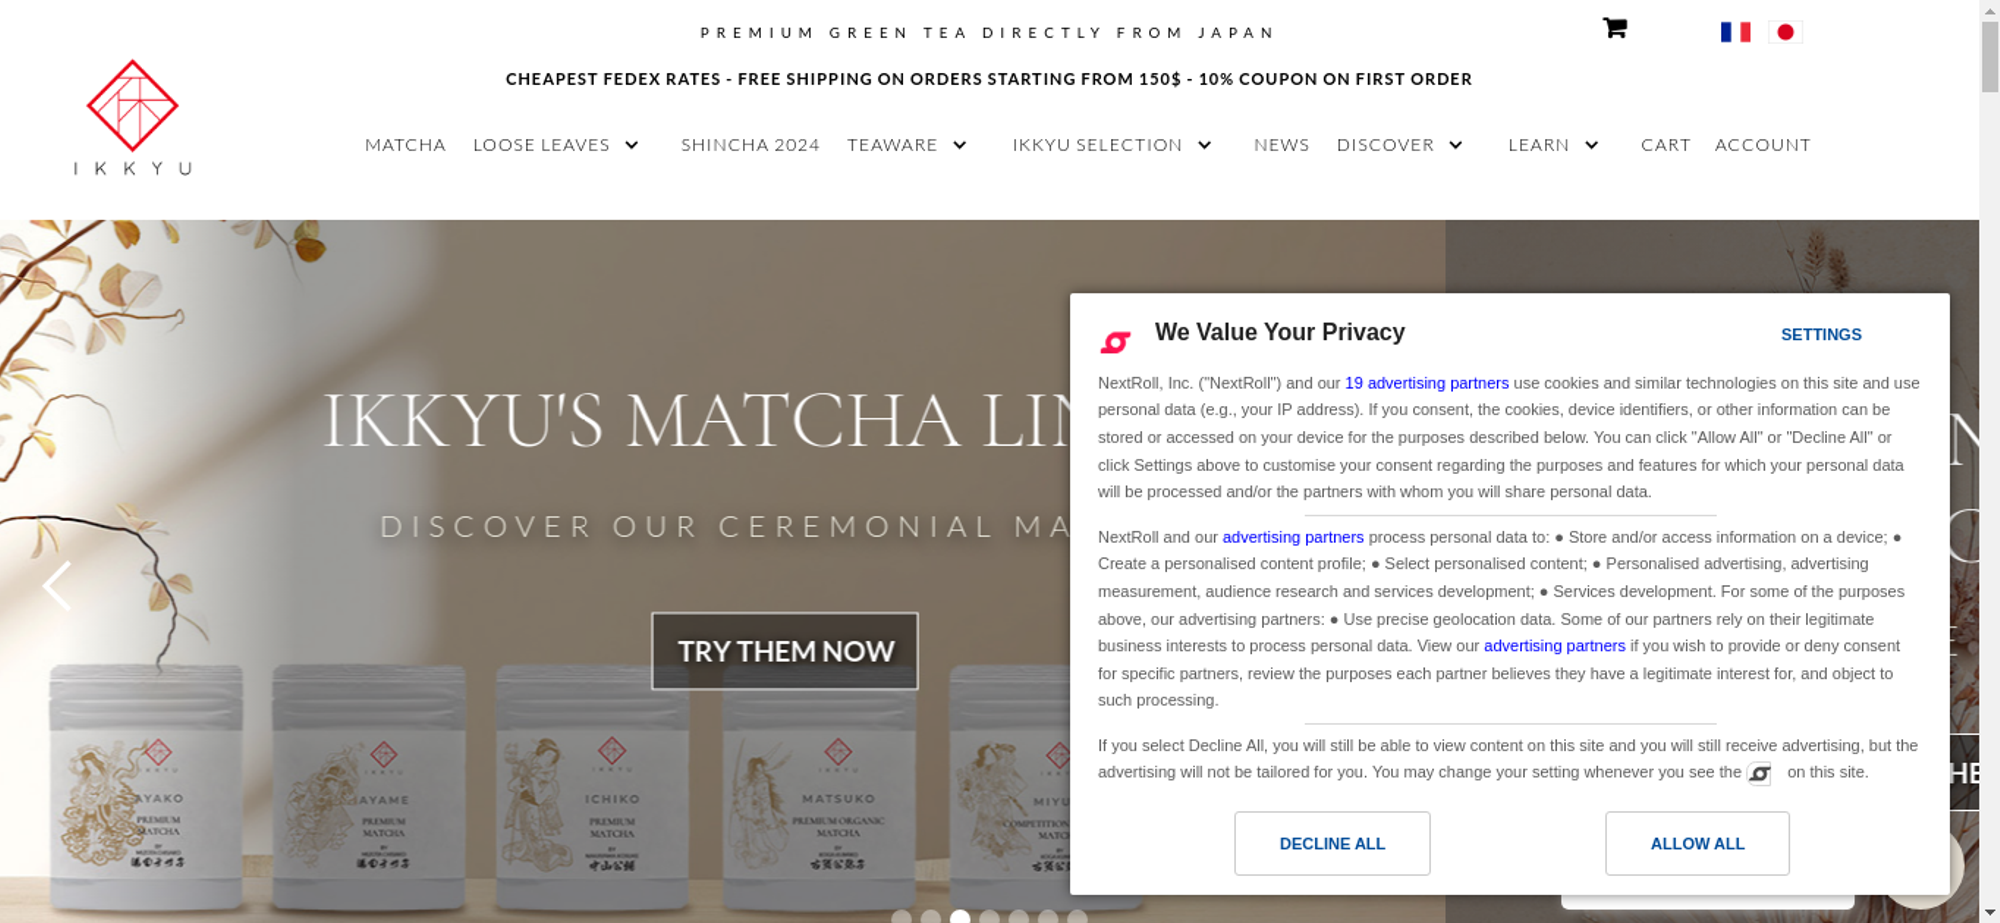Expand the Loose Leaves dropdown

632,145
